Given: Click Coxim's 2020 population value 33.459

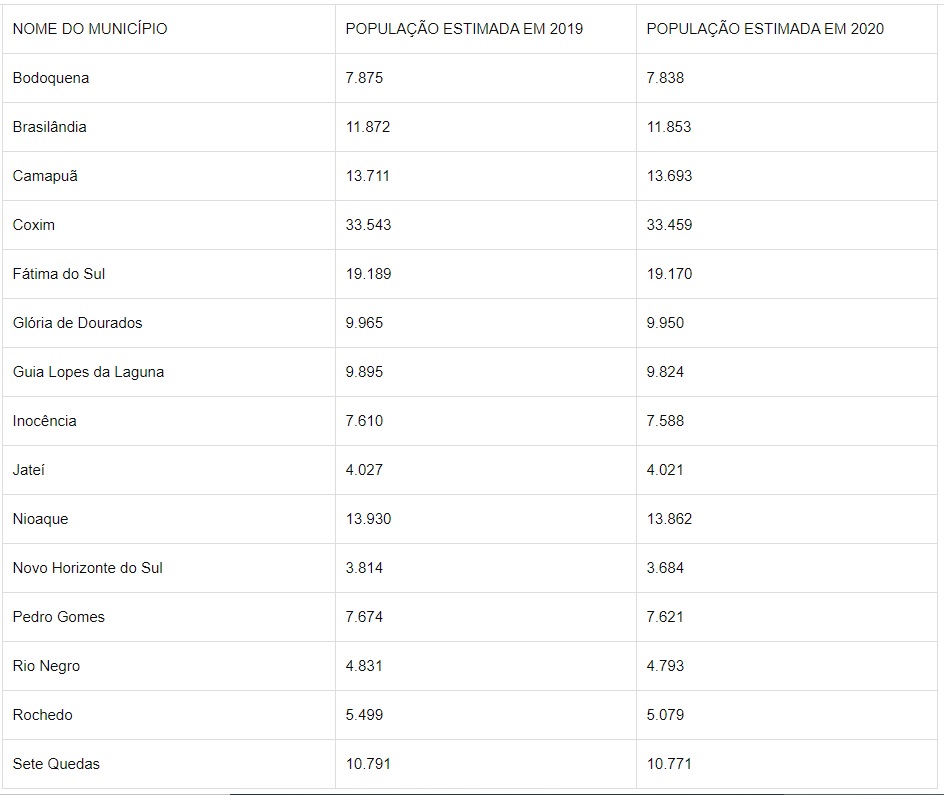Looking at the screenshot, I should click(x=669, y=225).
